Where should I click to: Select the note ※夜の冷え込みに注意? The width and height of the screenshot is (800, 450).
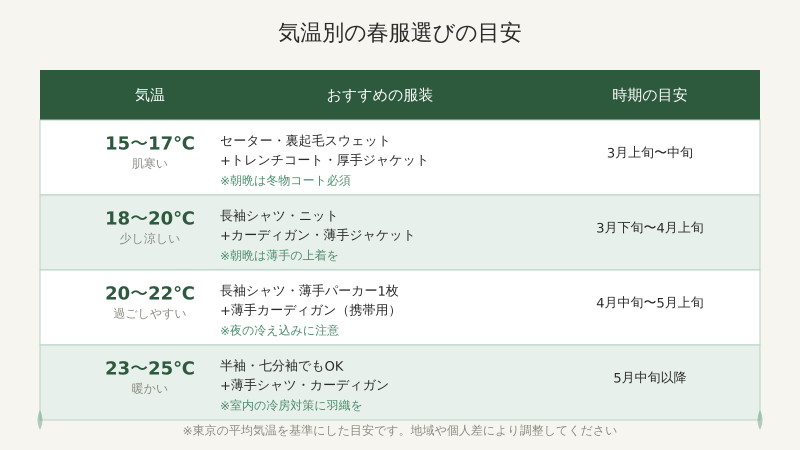[x=279, y=330]
